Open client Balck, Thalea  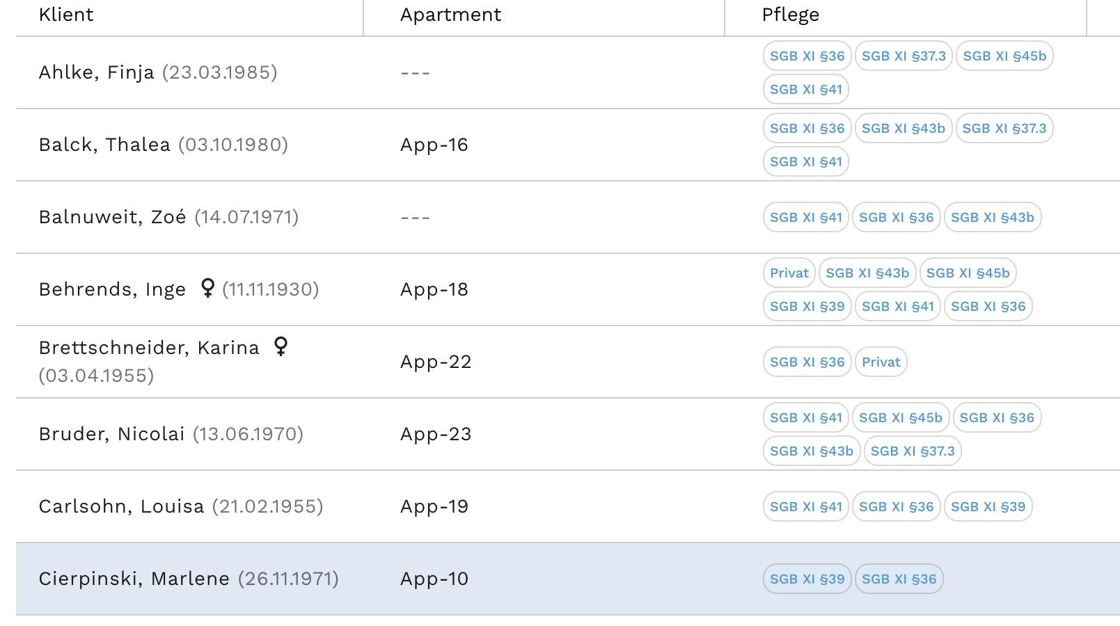(104, 144)
